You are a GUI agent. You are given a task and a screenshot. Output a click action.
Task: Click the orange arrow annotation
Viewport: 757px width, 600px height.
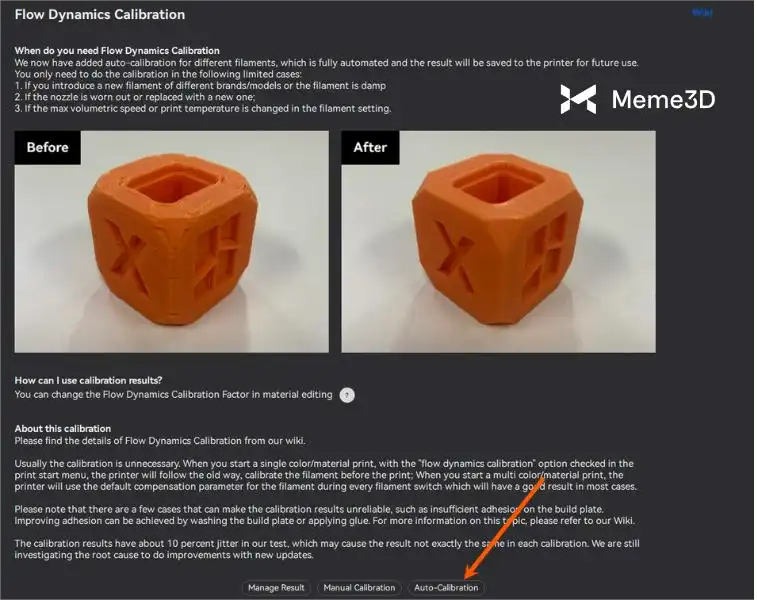(504, 527)
